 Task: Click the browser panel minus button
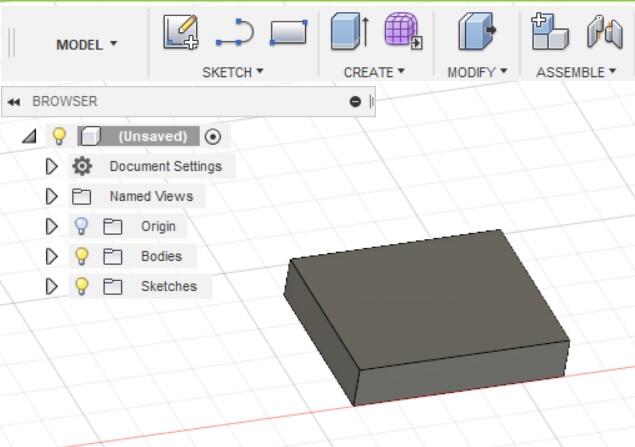pos(355,102)
